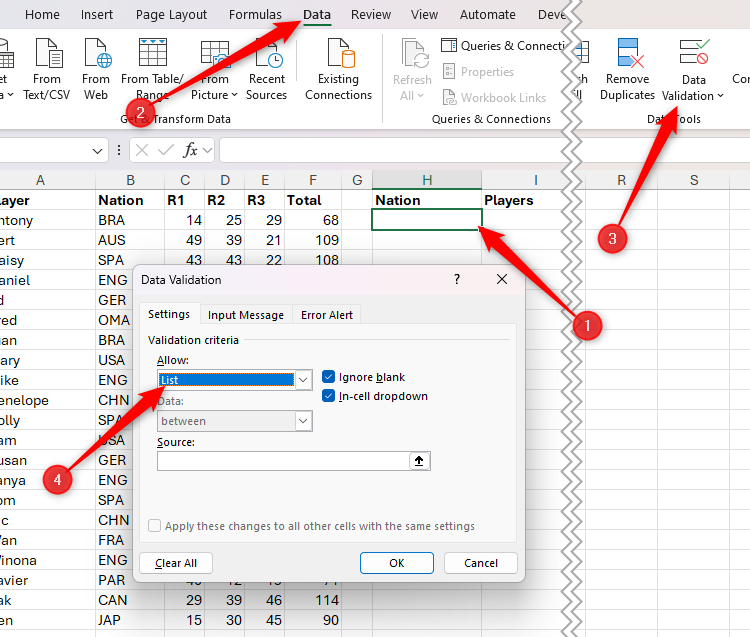Toggle the In-cell dropdown checkbox
Screen dimensions: 750x637
(x=329, y=396)
